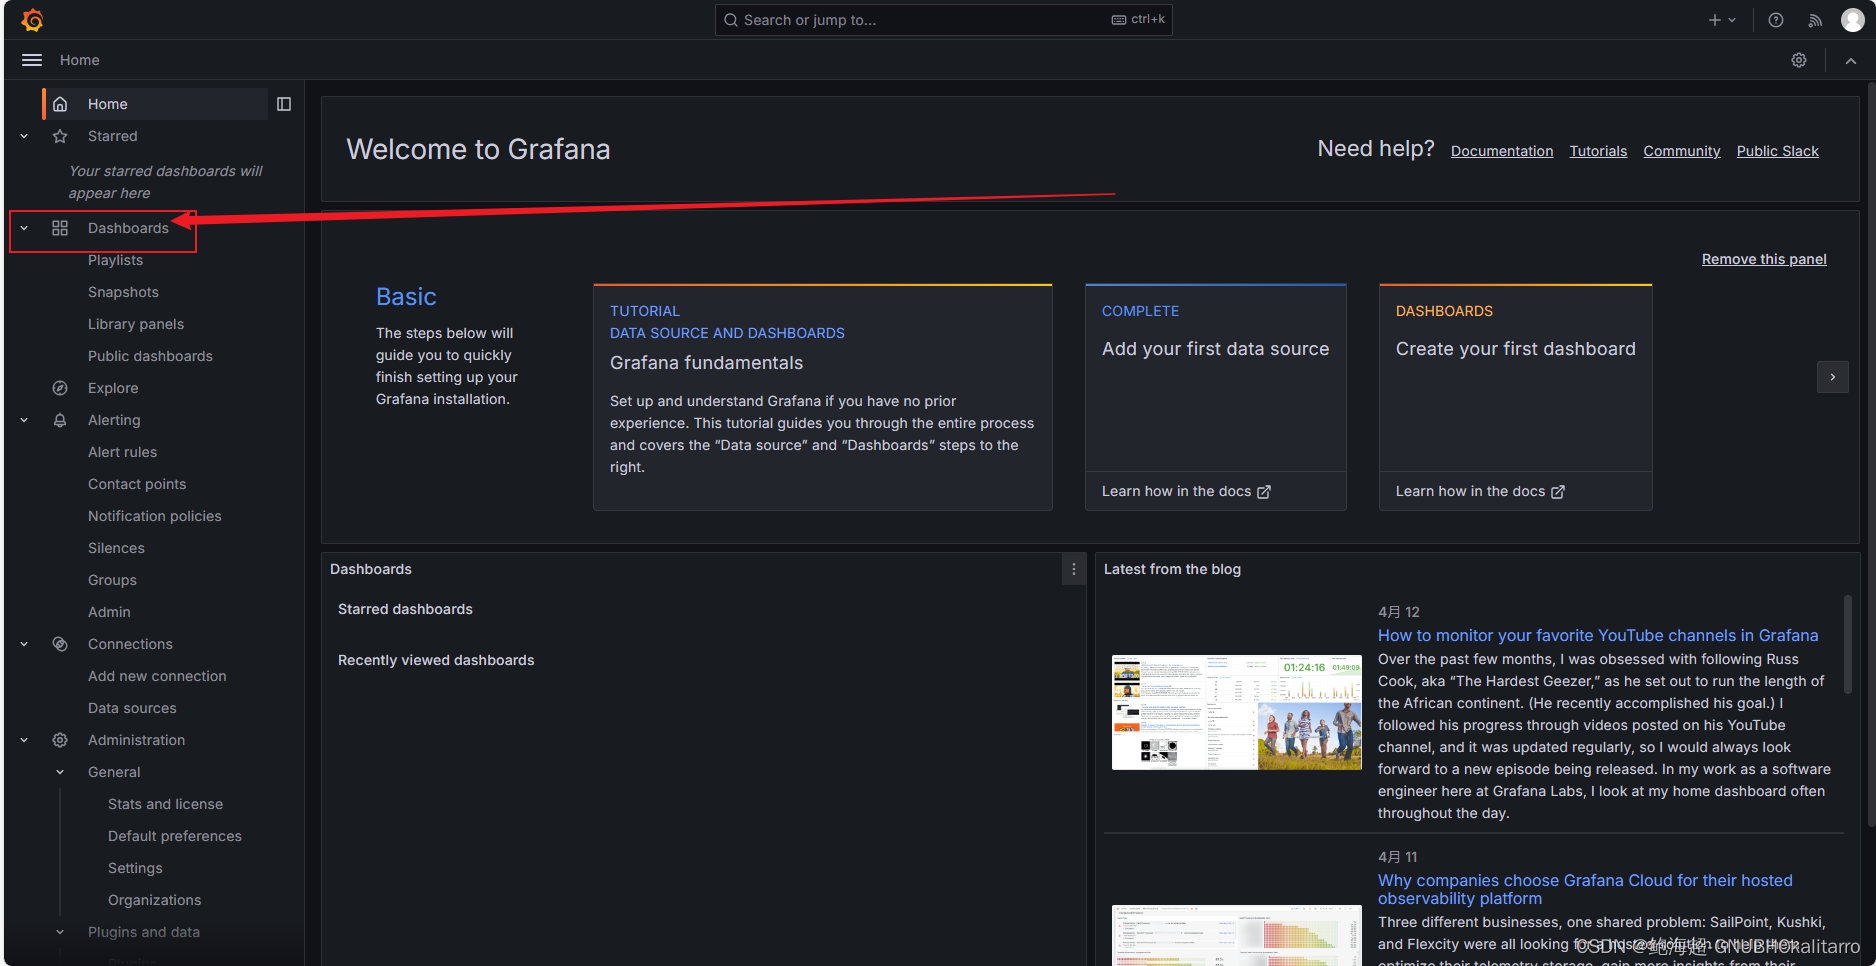Open the Help question mark icon
Viewport: 1876px width, 966px height.
[x=1776, y=20]
